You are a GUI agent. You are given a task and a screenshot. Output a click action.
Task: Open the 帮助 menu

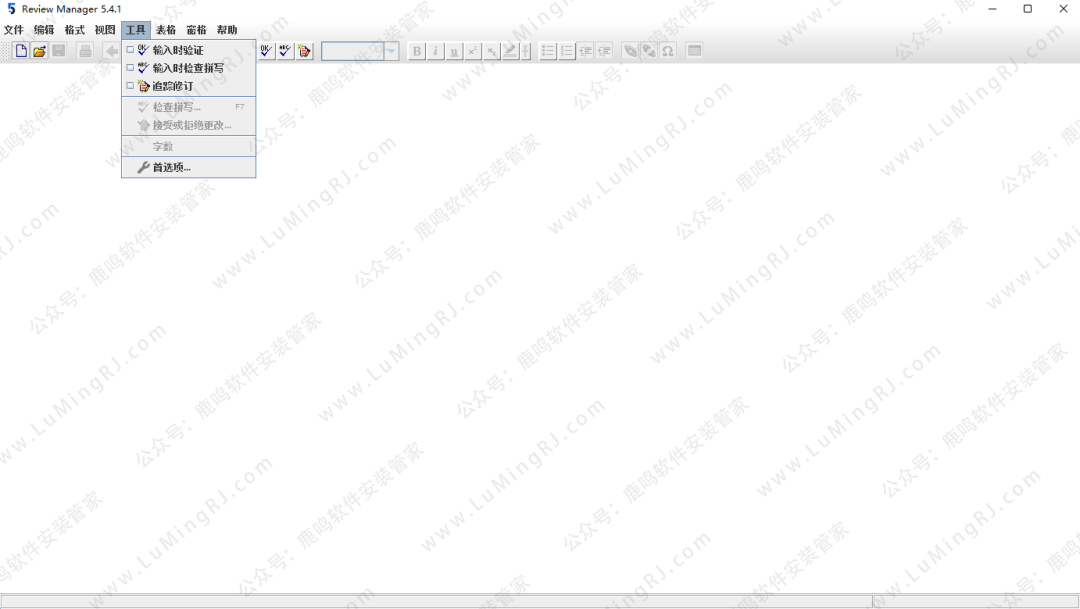tap(227, 30)
